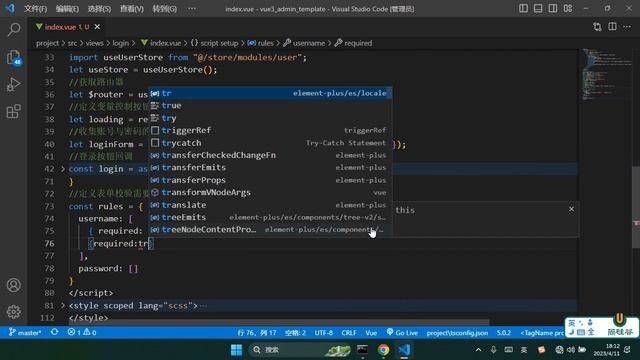Select 'transferCheckedChangeFn' suggestion
This screenshot has width=640, height=360.
click(x=270, y=155)
